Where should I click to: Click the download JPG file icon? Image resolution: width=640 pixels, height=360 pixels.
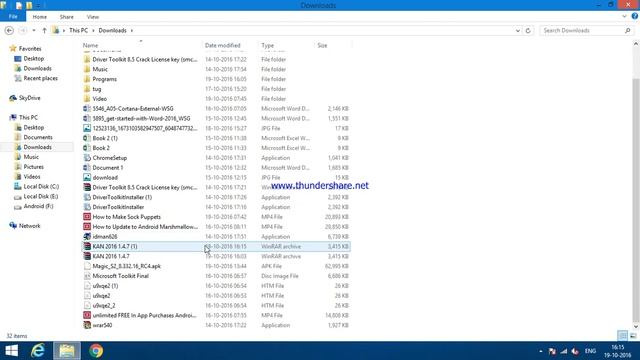pyautogui.click(x=87, y=178)
